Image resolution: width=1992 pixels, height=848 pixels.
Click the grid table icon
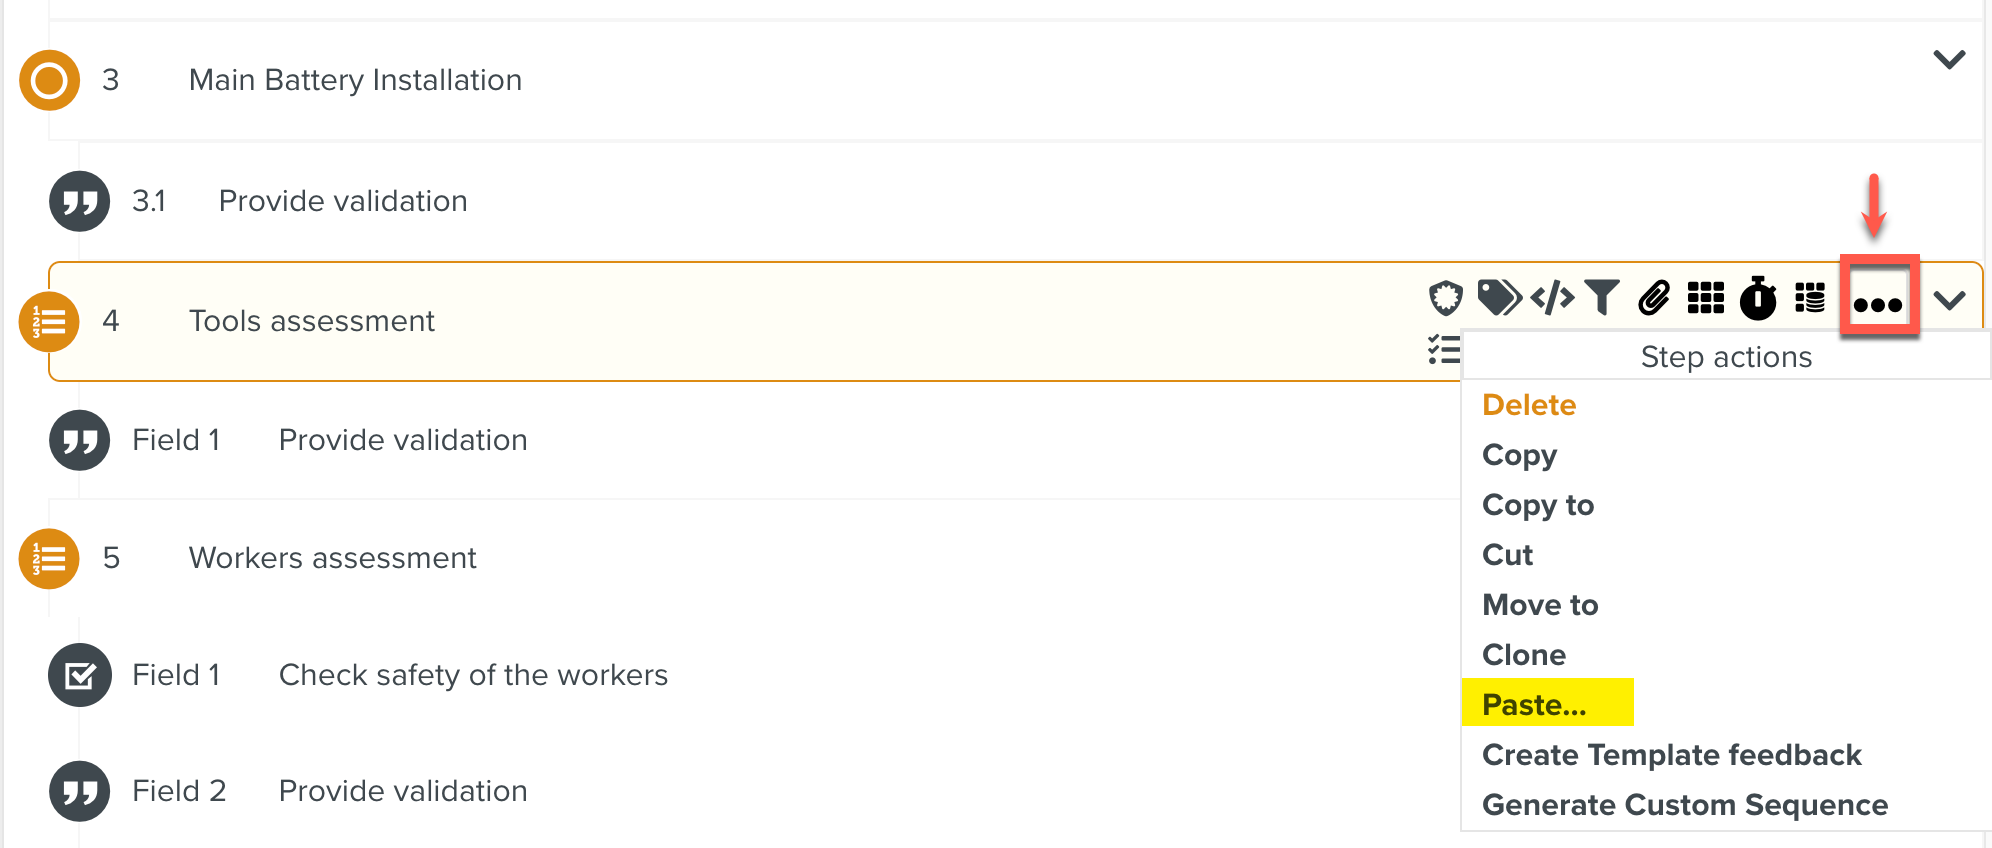pos(1706,298)
